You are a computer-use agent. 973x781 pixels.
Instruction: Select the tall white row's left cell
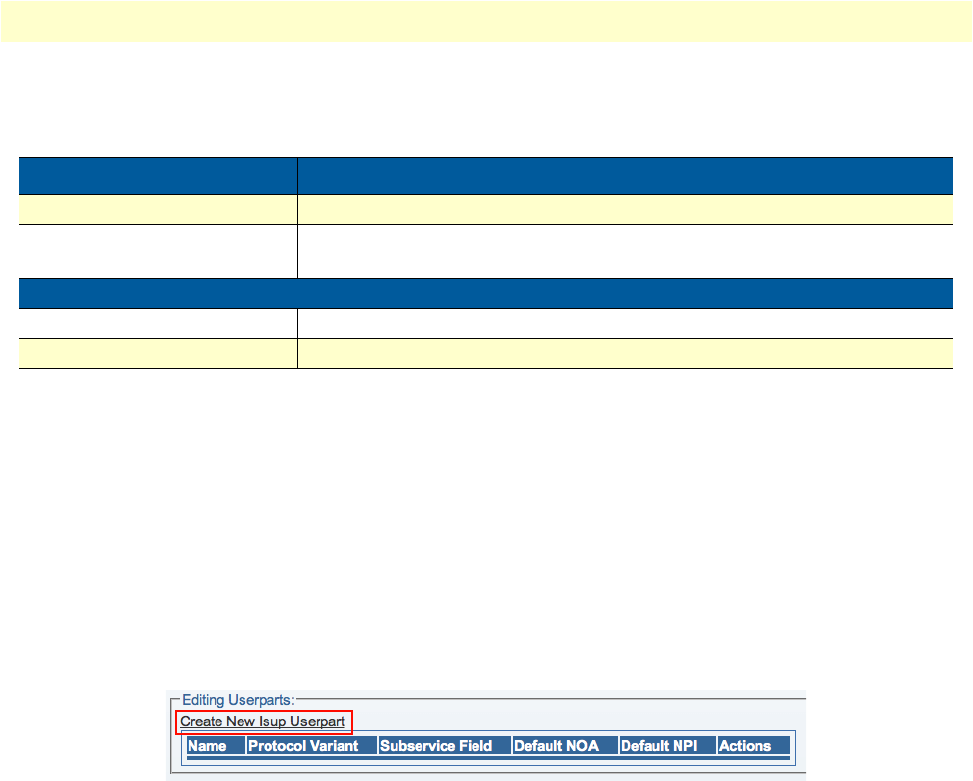click(x=158, y=251)
